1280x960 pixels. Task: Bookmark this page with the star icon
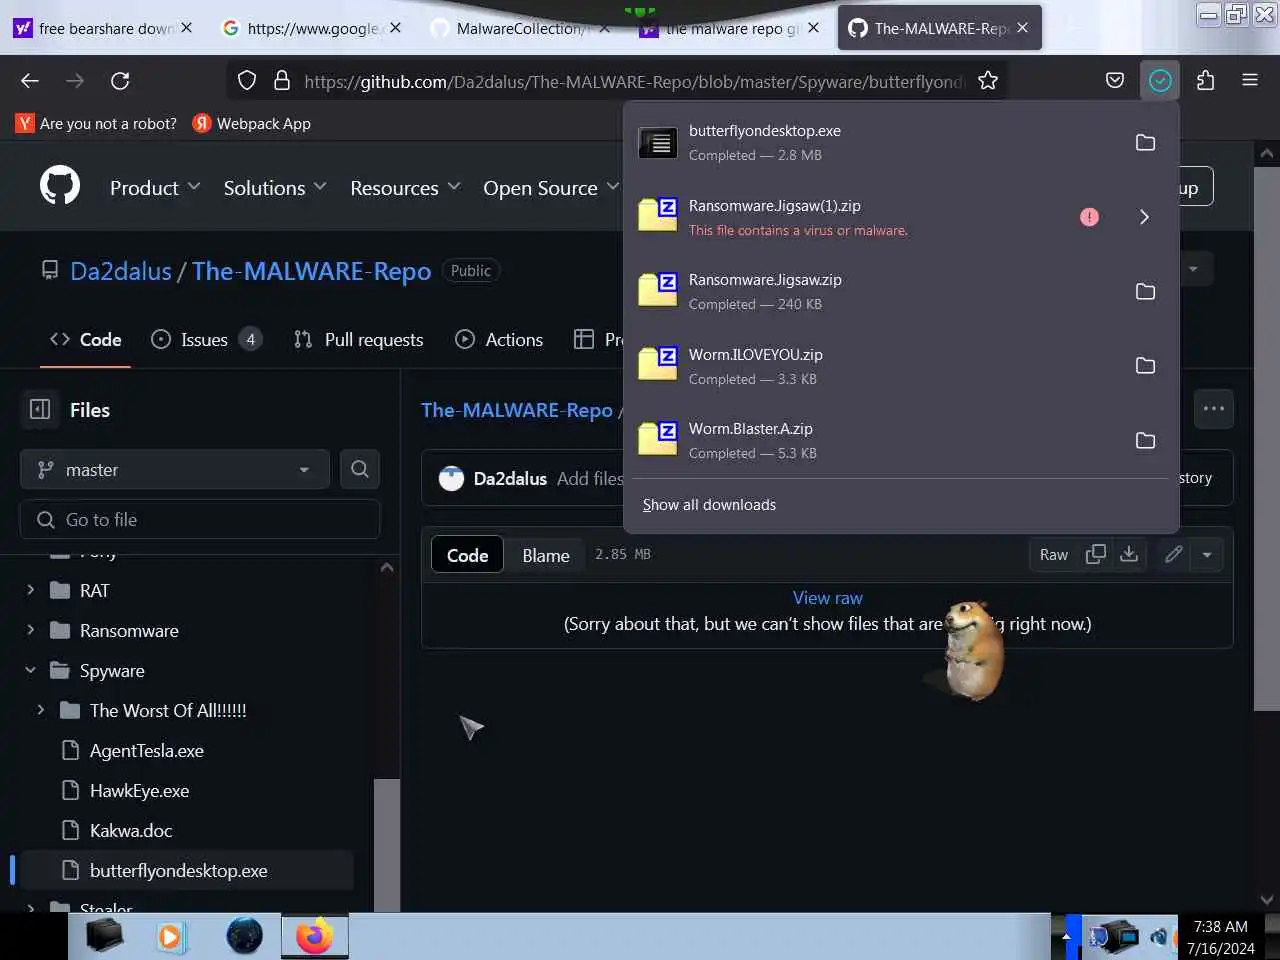coord(988,81)
